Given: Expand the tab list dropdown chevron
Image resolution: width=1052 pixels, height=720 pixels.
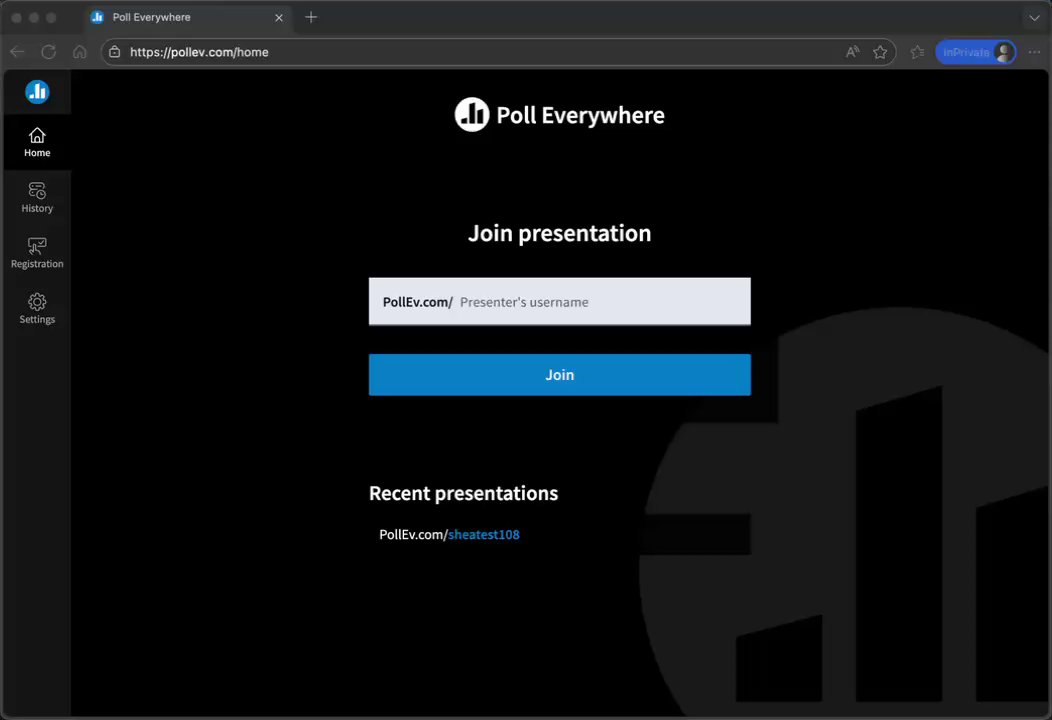Looking at the screenshot, I should [x=1035, y=17].
